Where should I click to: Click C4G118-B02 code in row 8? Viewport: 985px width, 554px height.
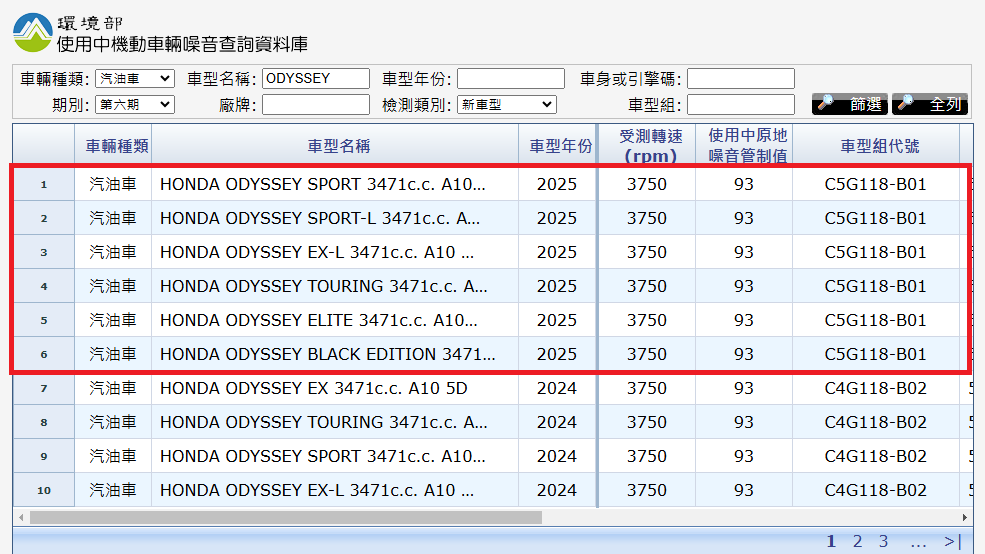click(x=875, y=422)
